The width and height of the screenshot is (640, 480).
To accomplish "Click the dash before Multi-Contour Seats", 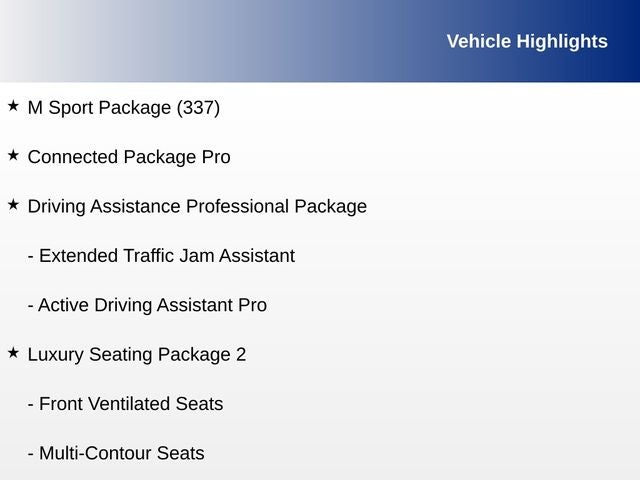I will (31, 454).
